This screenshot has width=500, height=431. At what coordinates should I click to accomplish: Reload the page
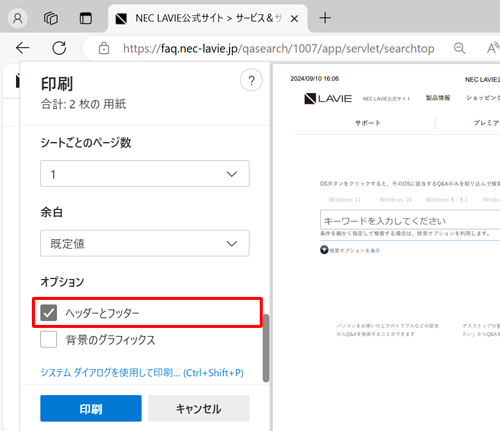[59, 48]
